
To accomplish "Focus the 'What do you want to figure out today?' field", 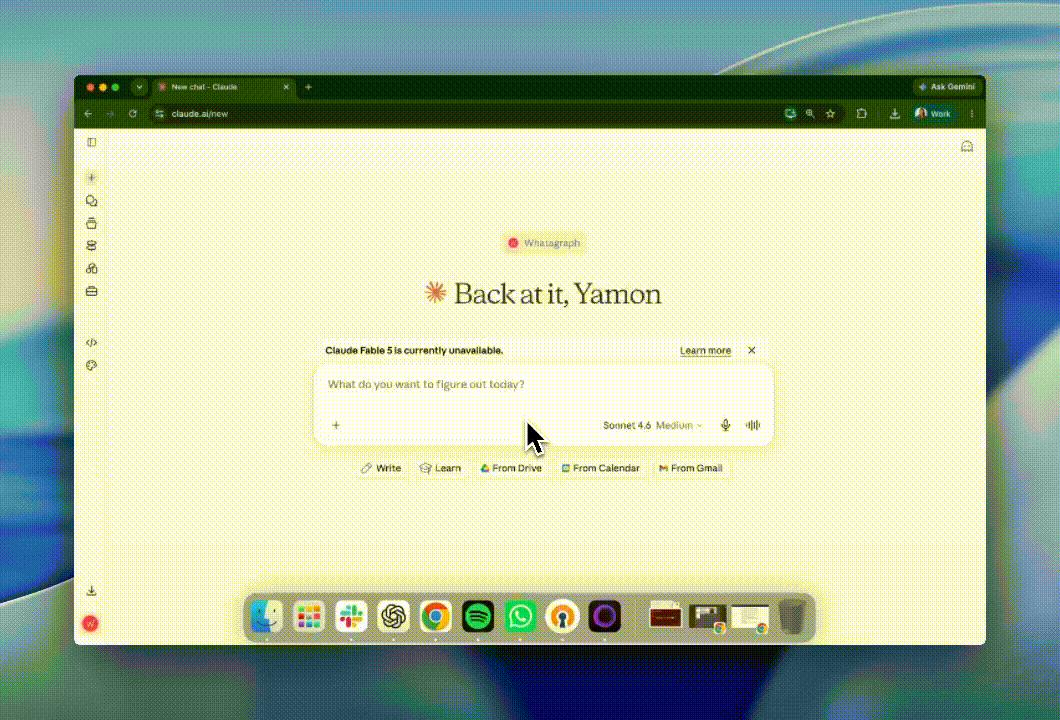I will pos(544,384).
